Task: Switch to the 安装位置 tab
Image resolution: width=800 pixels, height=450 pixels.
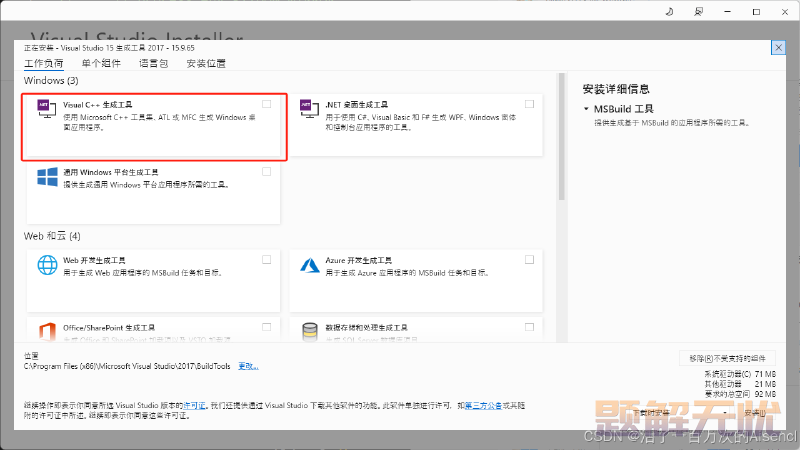Action: tap(206, 63)
